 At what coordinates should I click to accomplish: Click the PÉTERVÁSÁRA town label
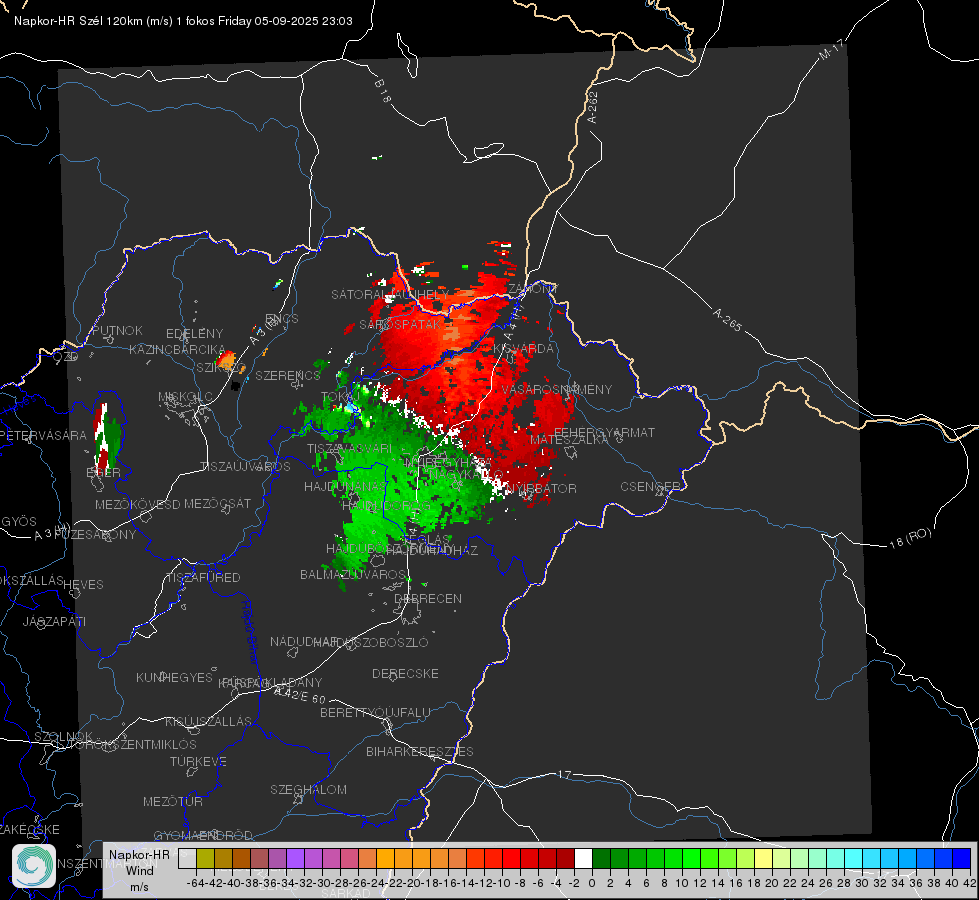(x=43, y=435)
